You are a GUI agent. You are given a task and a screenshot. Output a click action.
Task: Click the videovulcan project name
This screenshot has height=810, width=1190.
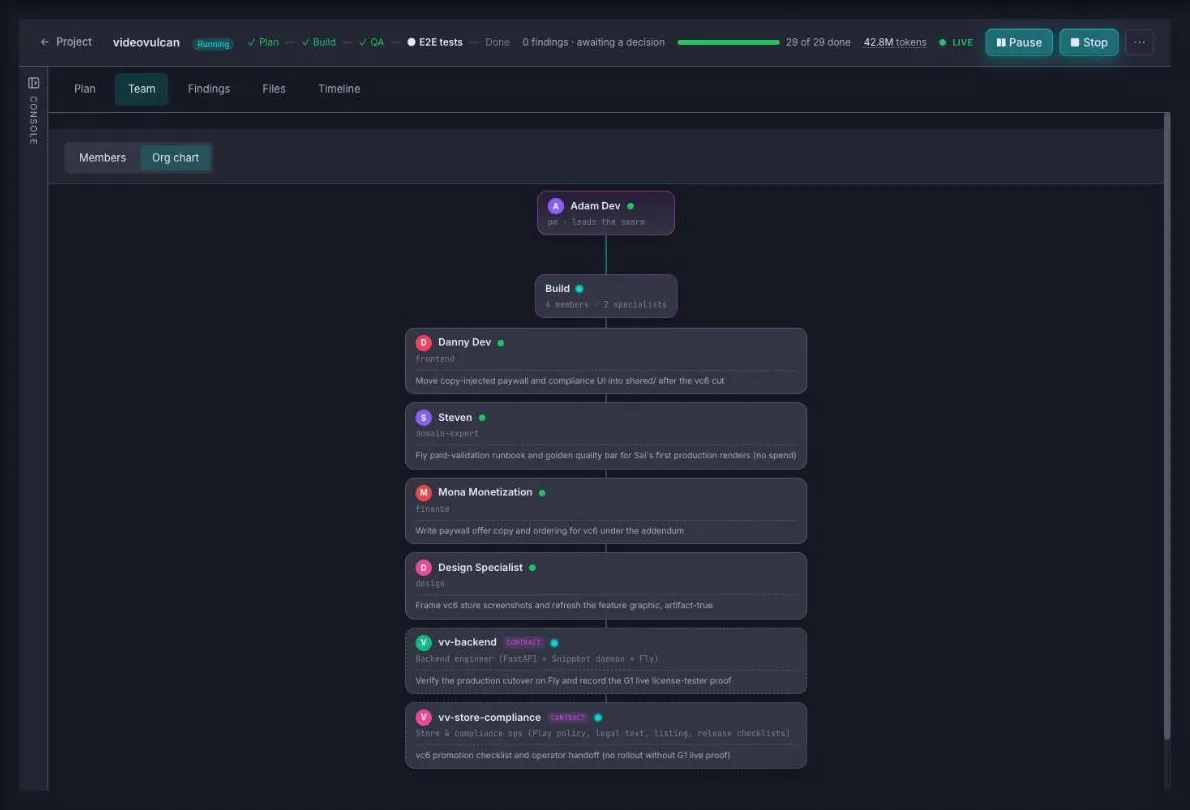pos(146,43)
